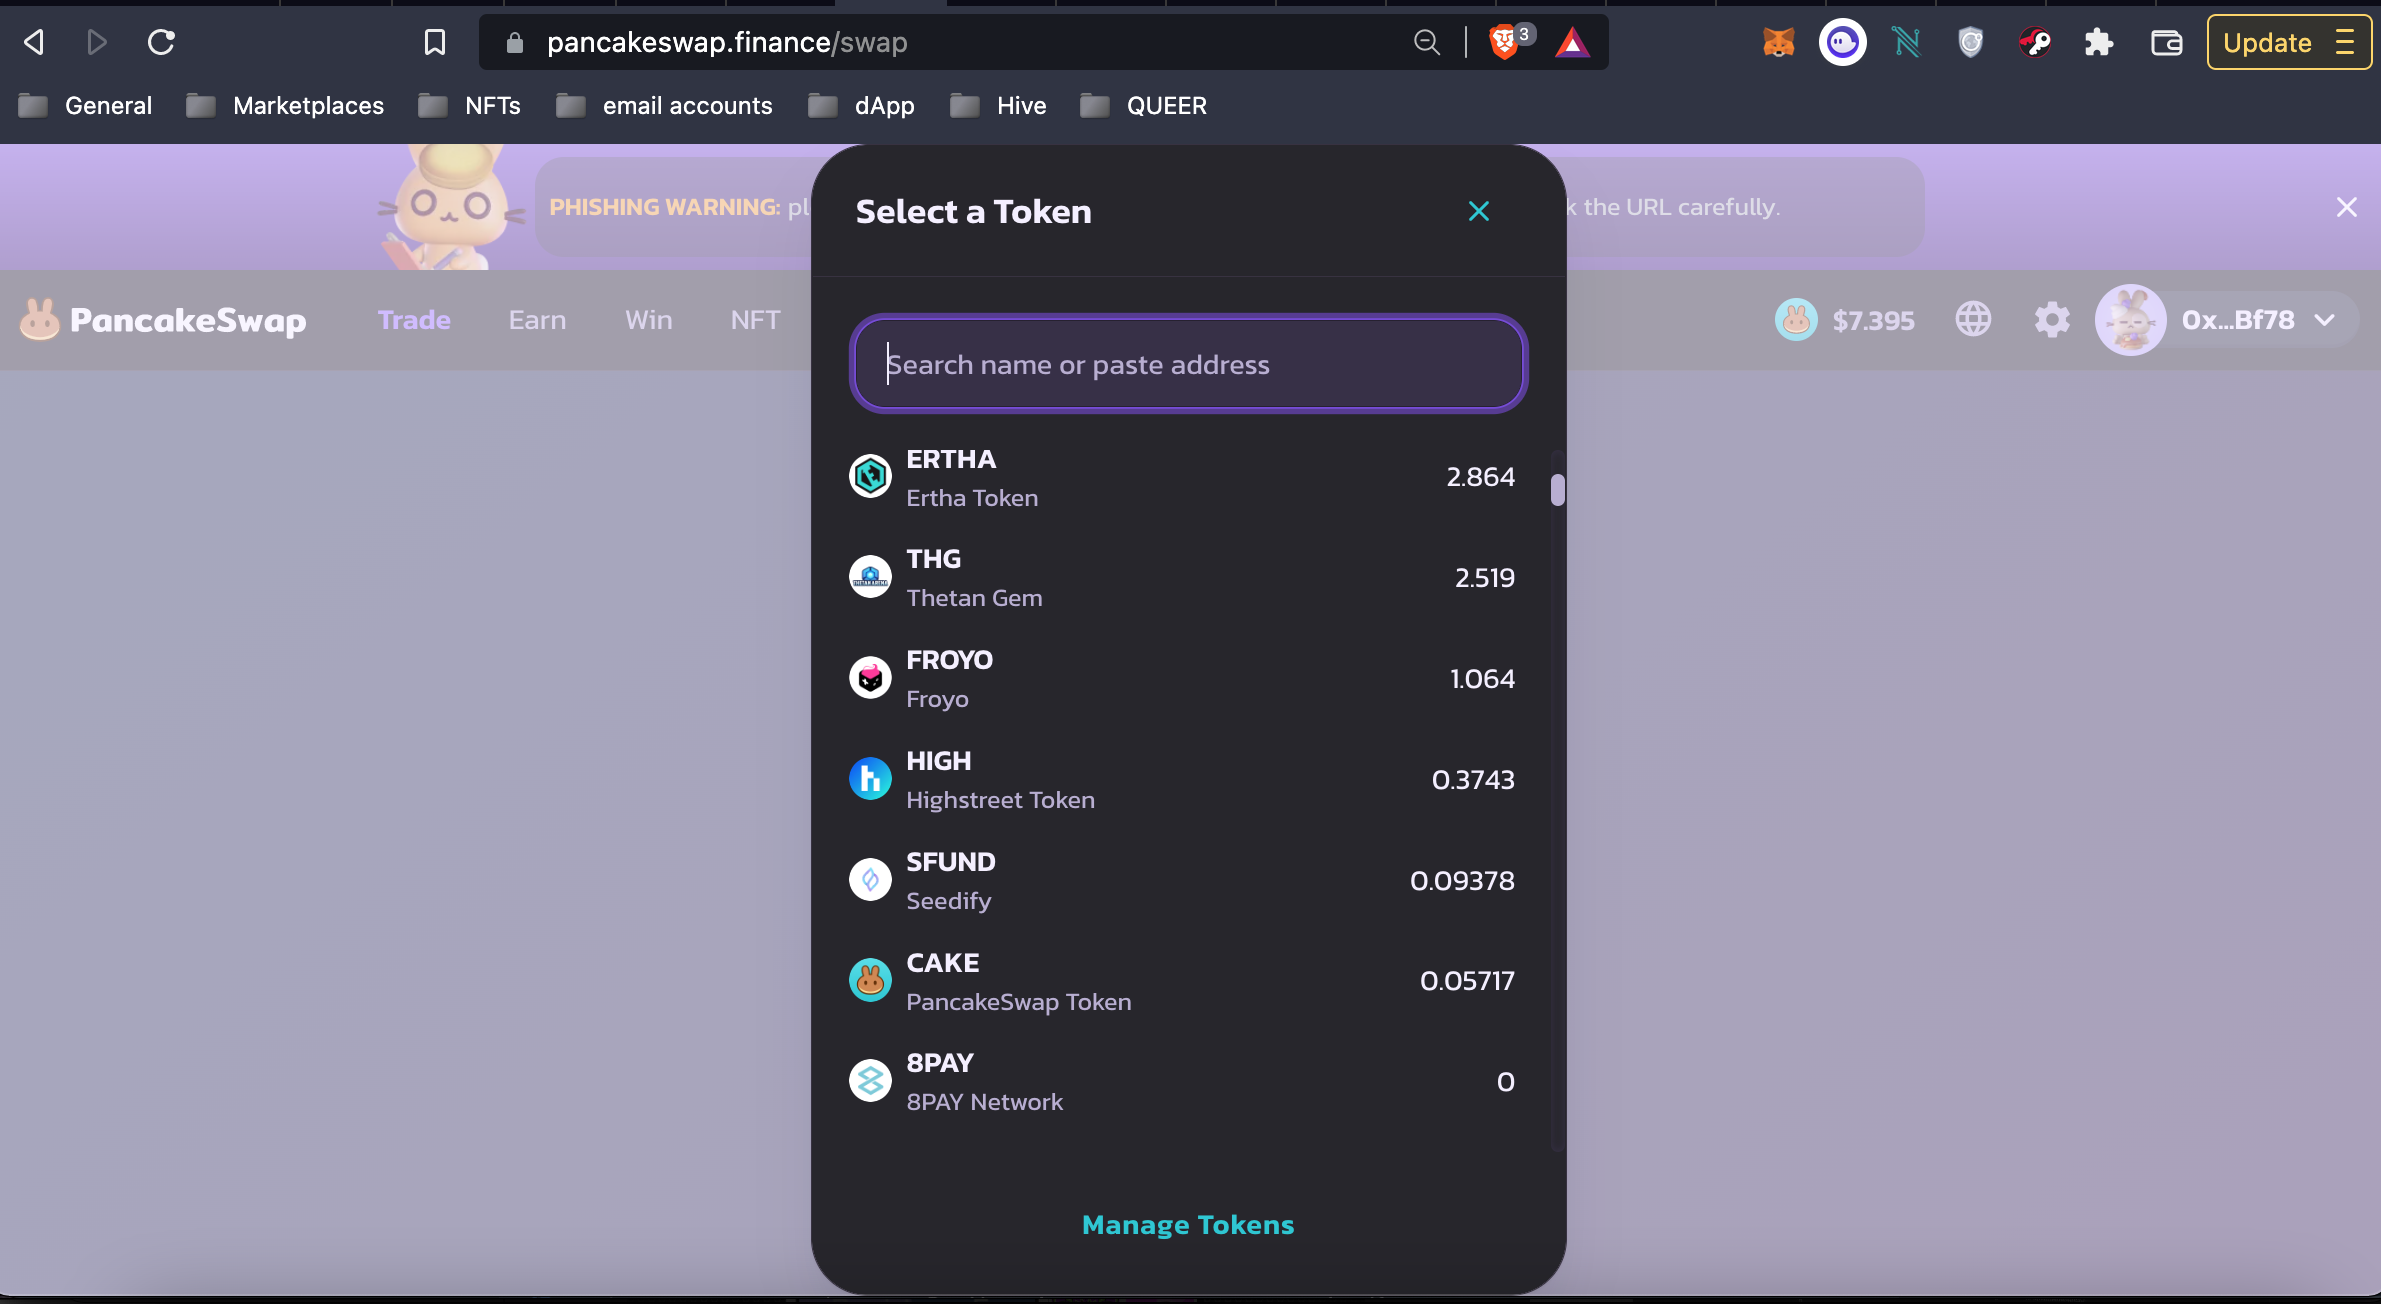Click Manage Tokens link
Image resolution: width=2381 pixels, height=1304 pixels.
pos(1188,1225)
